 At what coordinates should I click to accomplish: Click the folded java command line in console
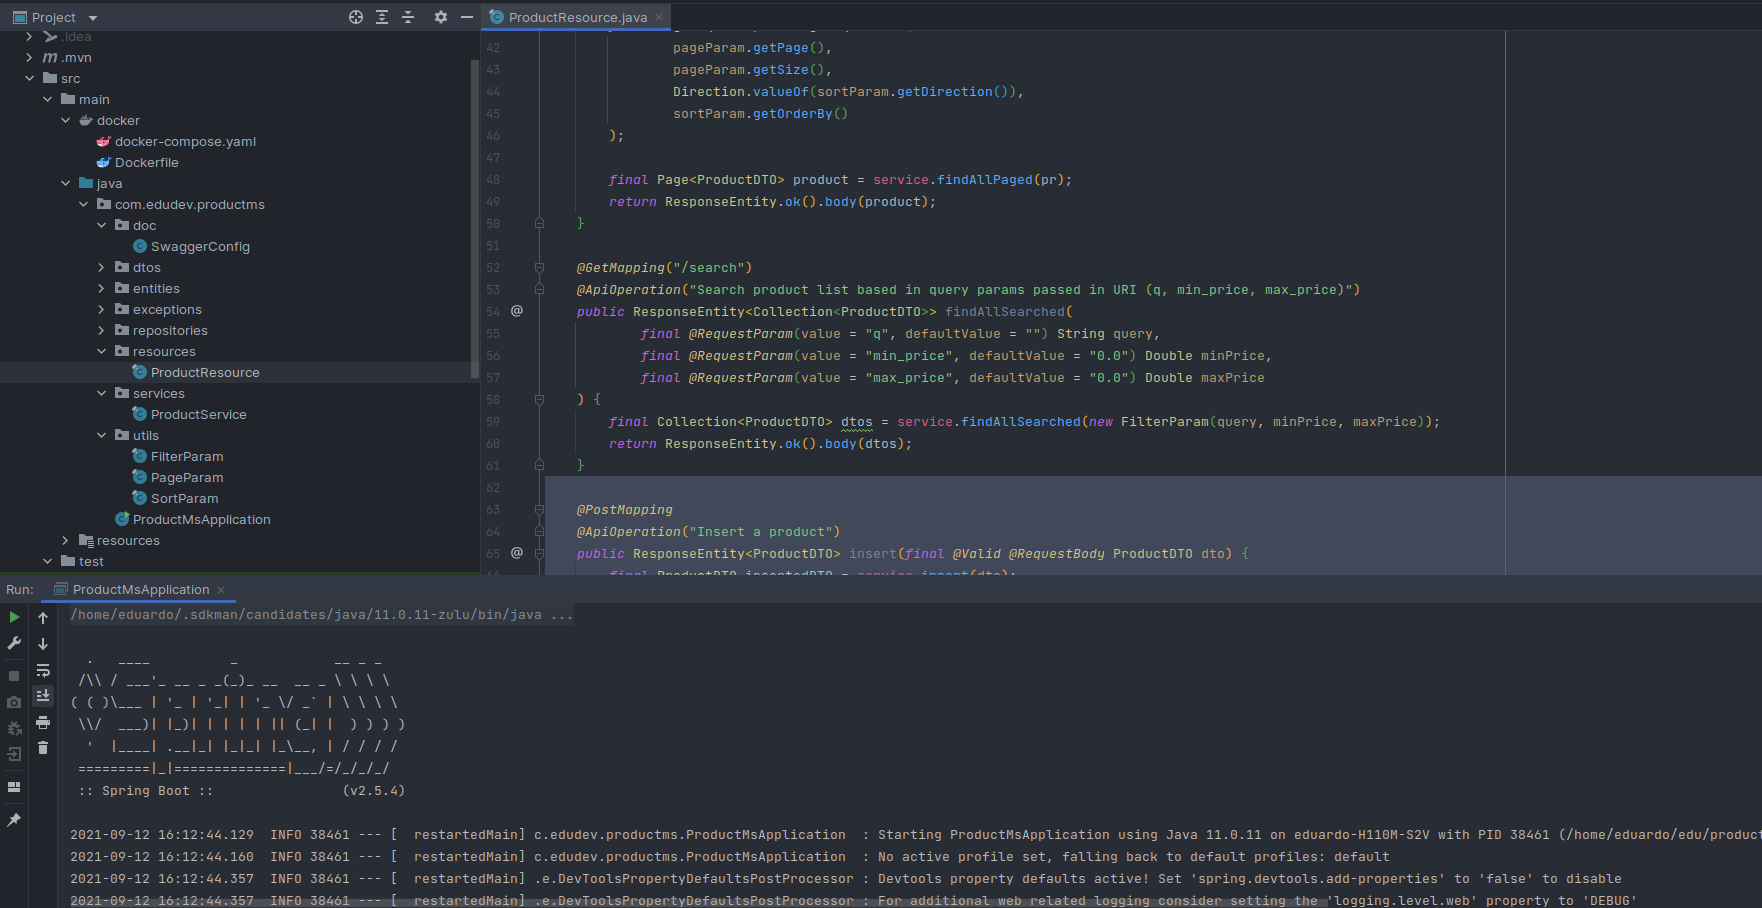(x=321, y=614)
